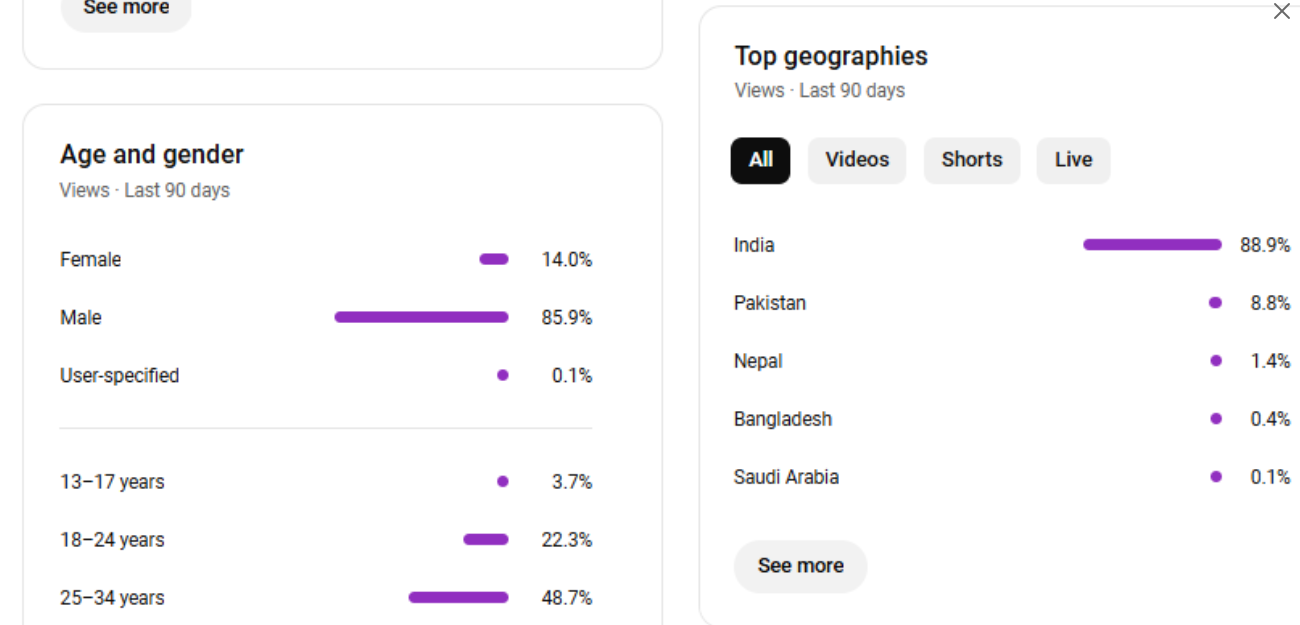The image size is (1300, 625).
Task: Switch to the Videos filter chip
Action: pos(856,160)
